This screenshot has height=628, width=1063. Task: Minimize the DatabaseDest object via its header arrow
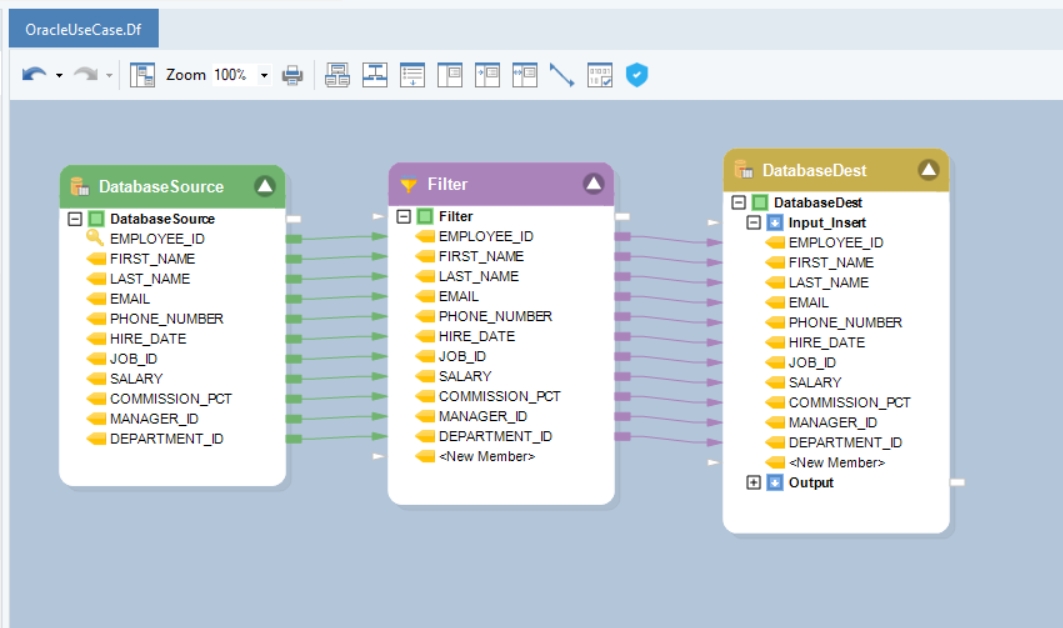tap(929, 170)
